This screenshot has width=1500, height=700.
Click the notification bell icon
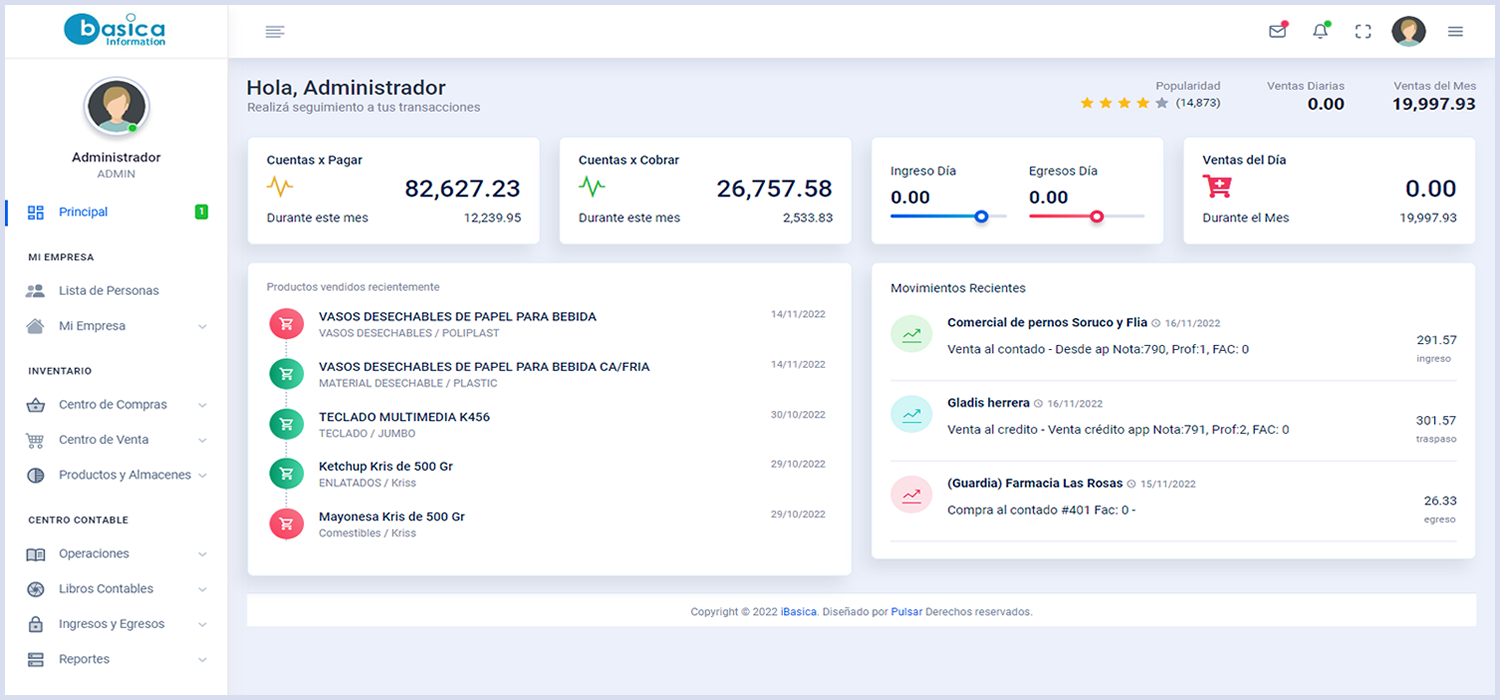coord(1320,31)
